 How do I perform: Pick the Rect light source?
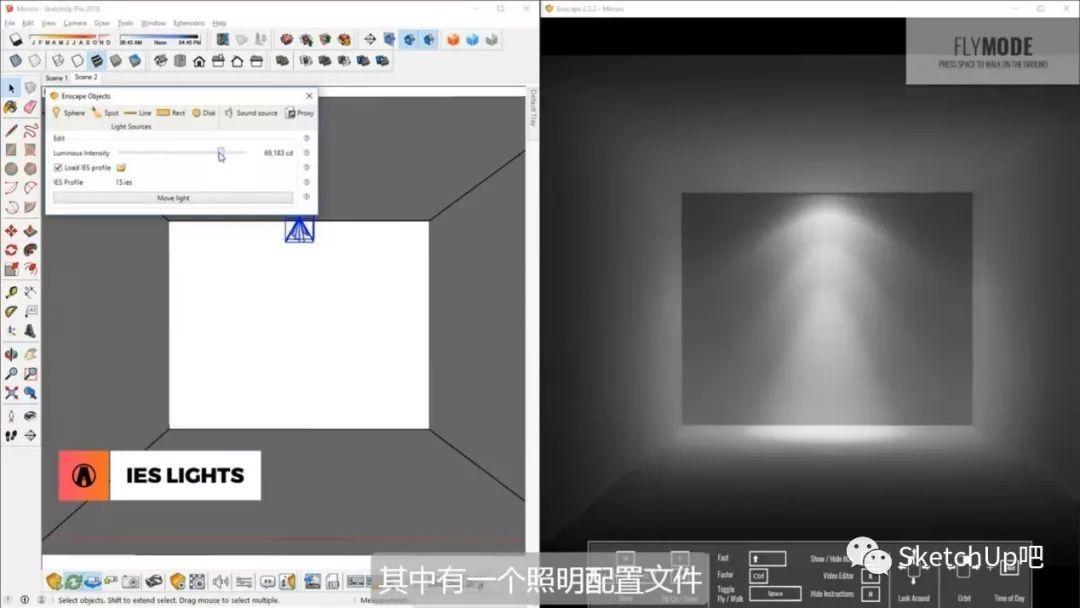(171, 113)
